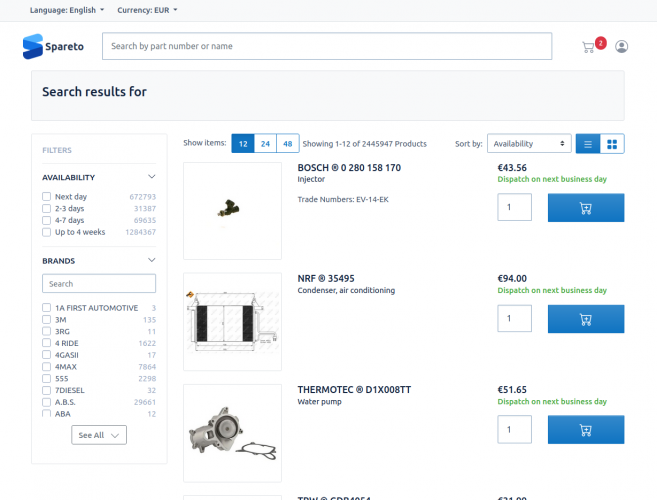
Task: Add NRF 35495 condenser to cart
Action: (586, 319)
